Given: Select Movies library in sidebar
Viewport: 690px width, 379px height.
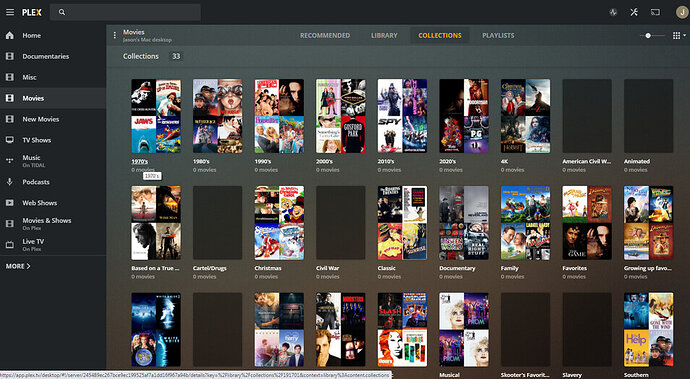Looking at the screenshot, I should click(x=53, y=98).
